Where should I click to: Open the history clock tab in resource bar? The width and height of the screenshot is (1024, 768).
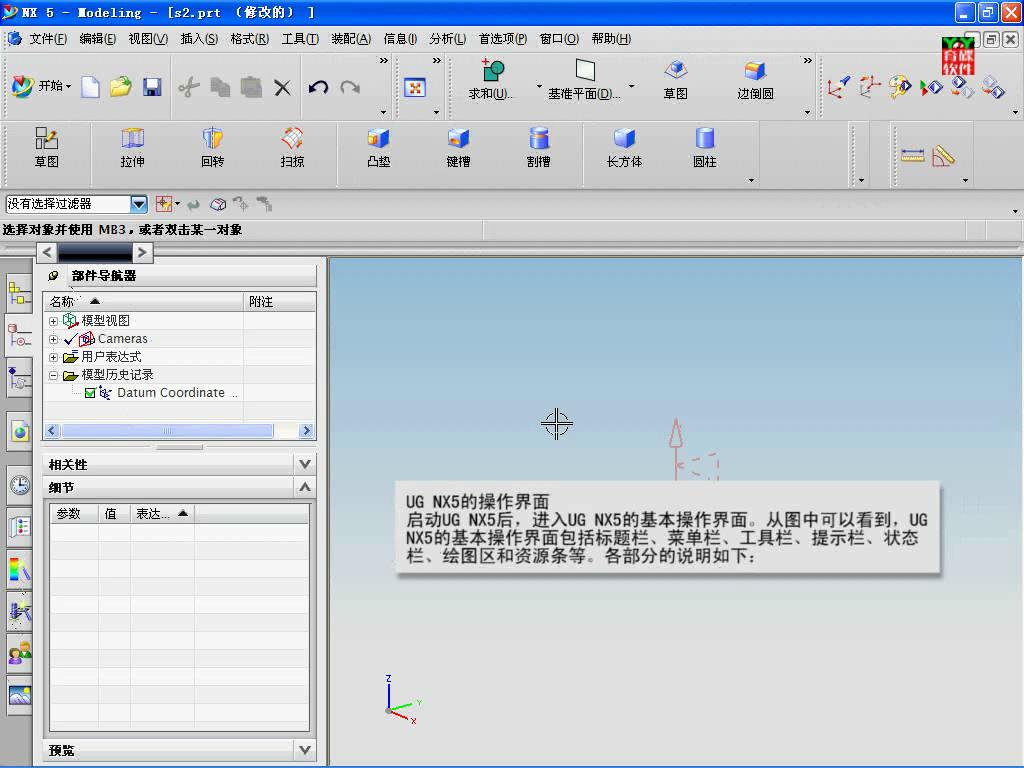pyautogui.click(x=20, y=485)
